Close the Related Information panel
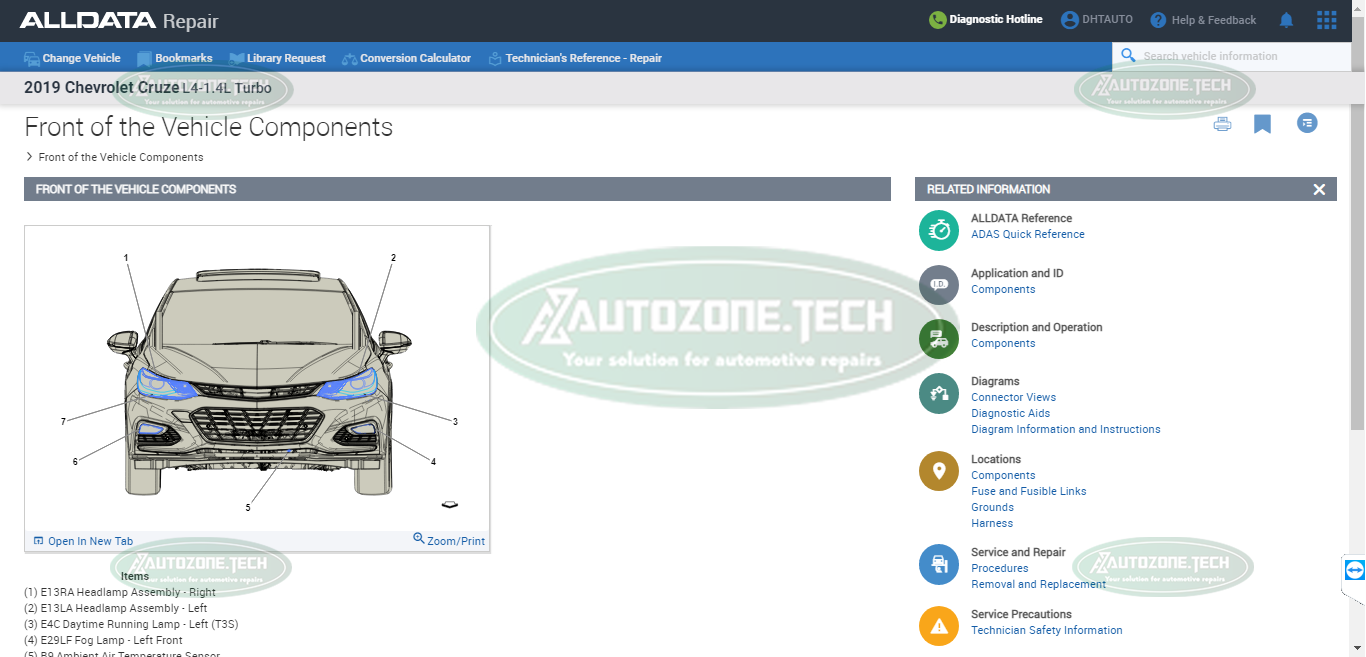 coord(1319,189)
